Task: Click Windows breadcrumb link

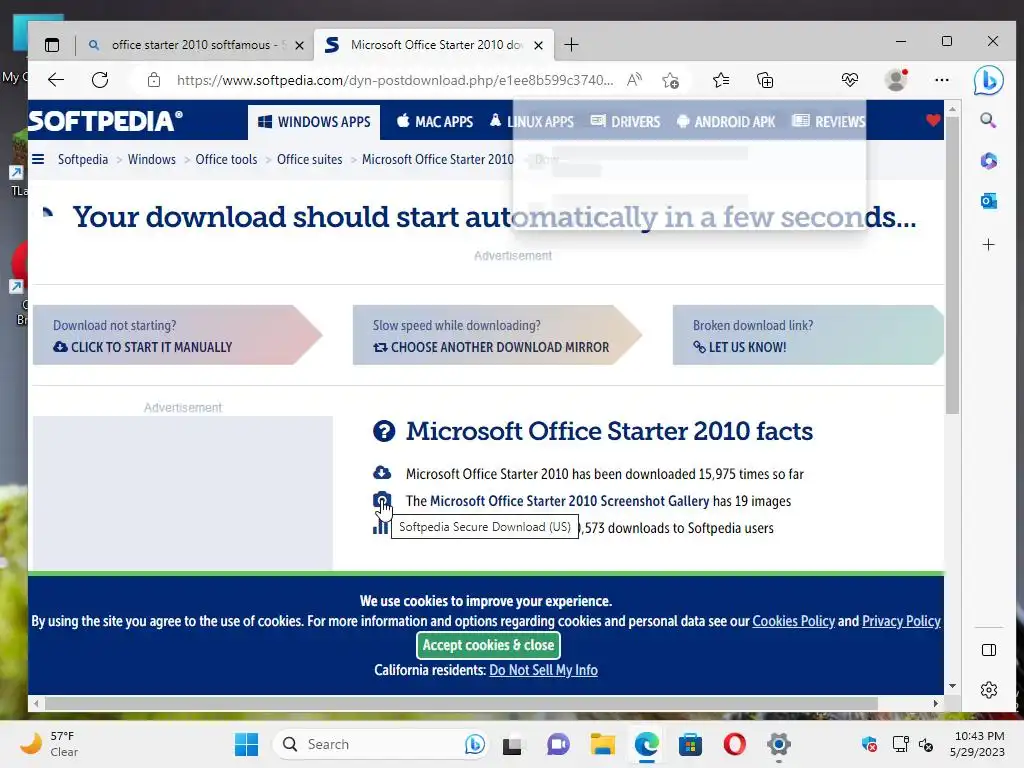Action: click(152, 159)
